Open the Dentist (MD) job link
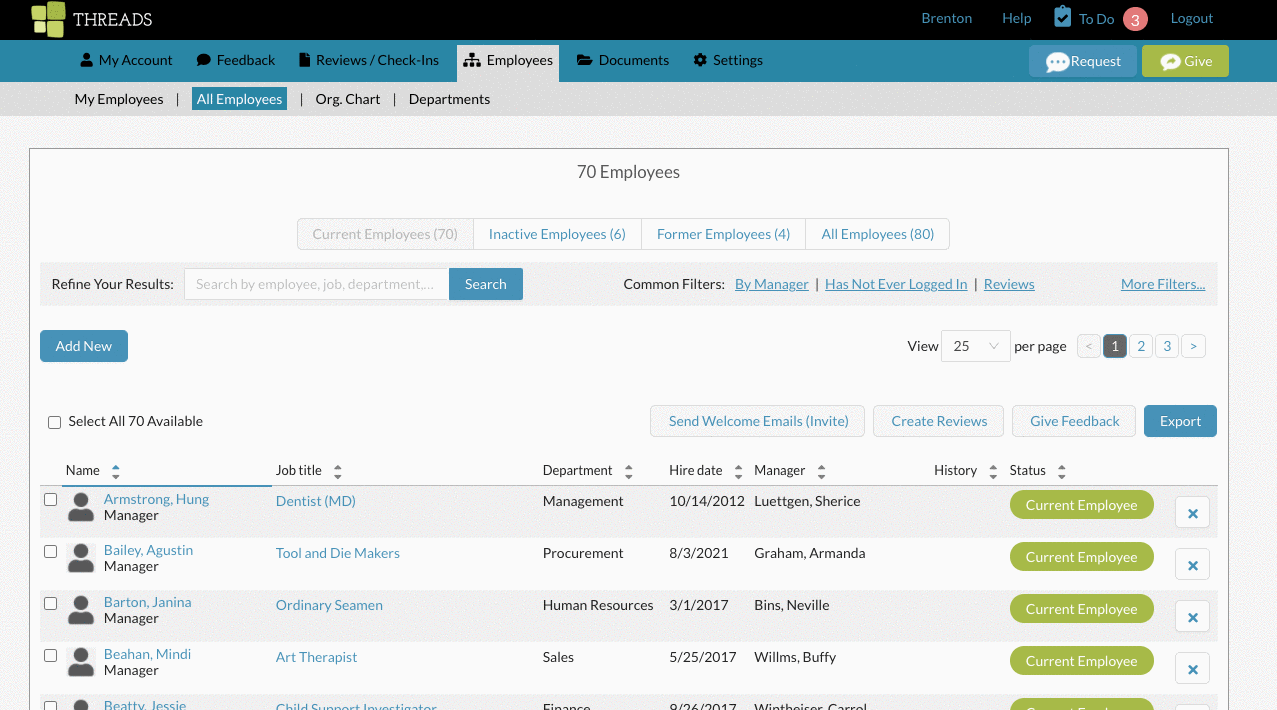Screen dimensions: 1277x710 click(x=316, y=501)
